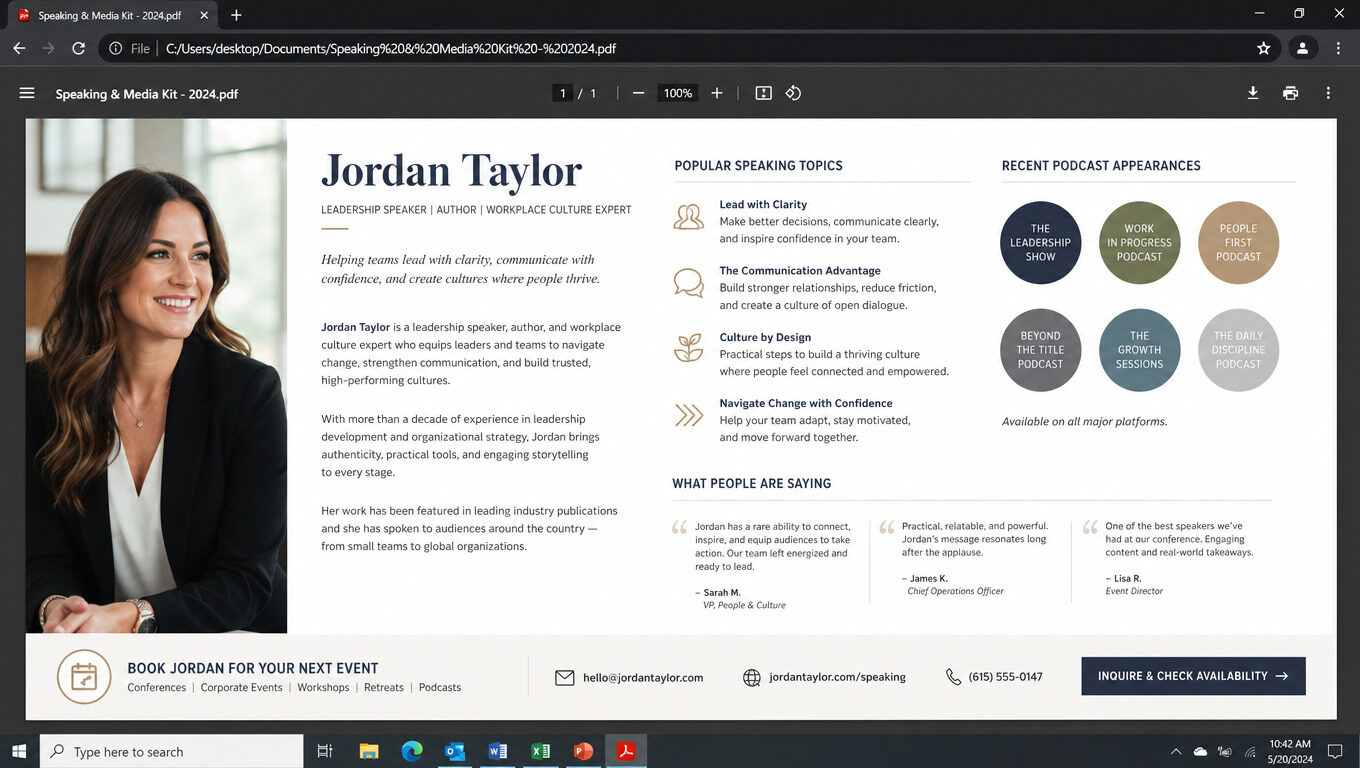
Task: Click the (615) 555-0147 phone number
Action: tap(1005, 677)
